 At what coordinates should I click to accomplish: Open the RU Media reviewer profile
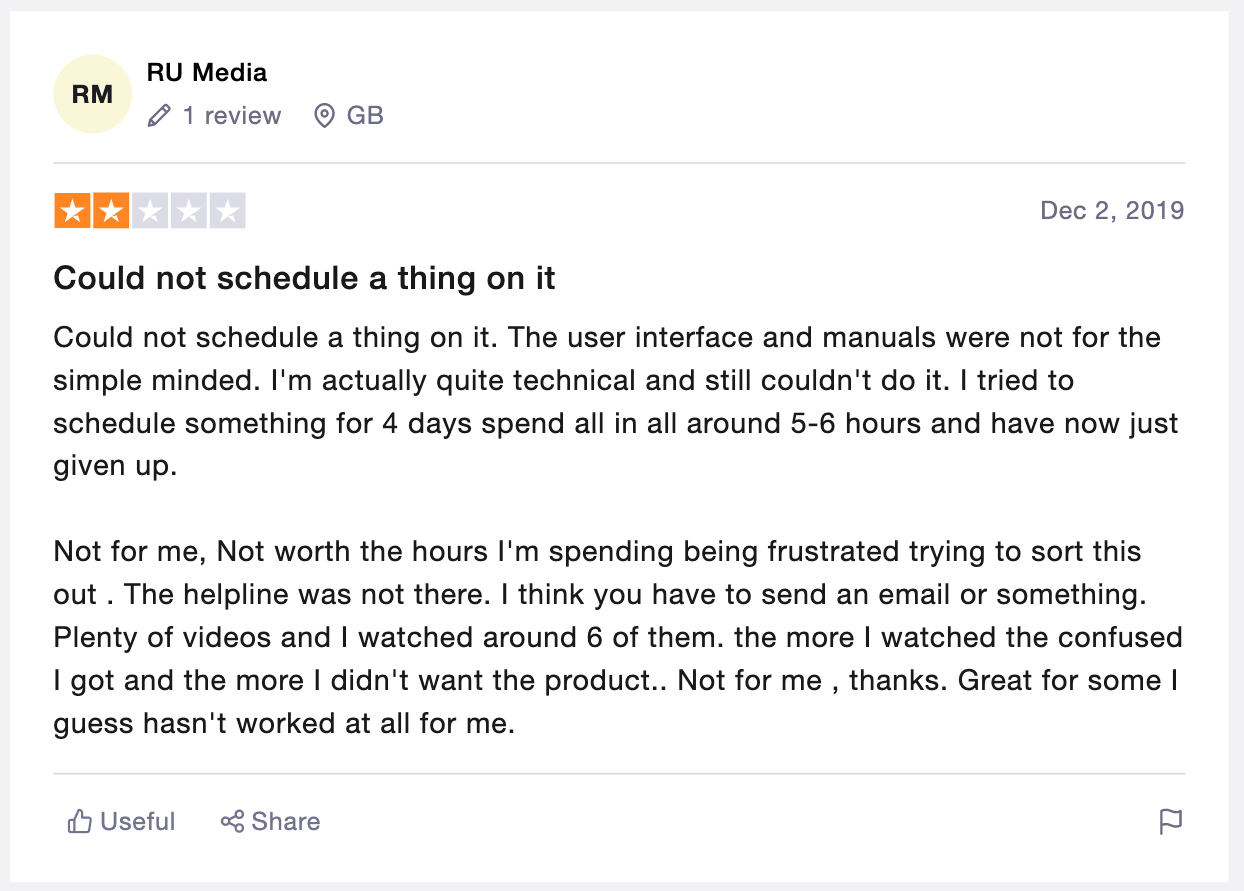pyautogui.click(x=207, y=73)
